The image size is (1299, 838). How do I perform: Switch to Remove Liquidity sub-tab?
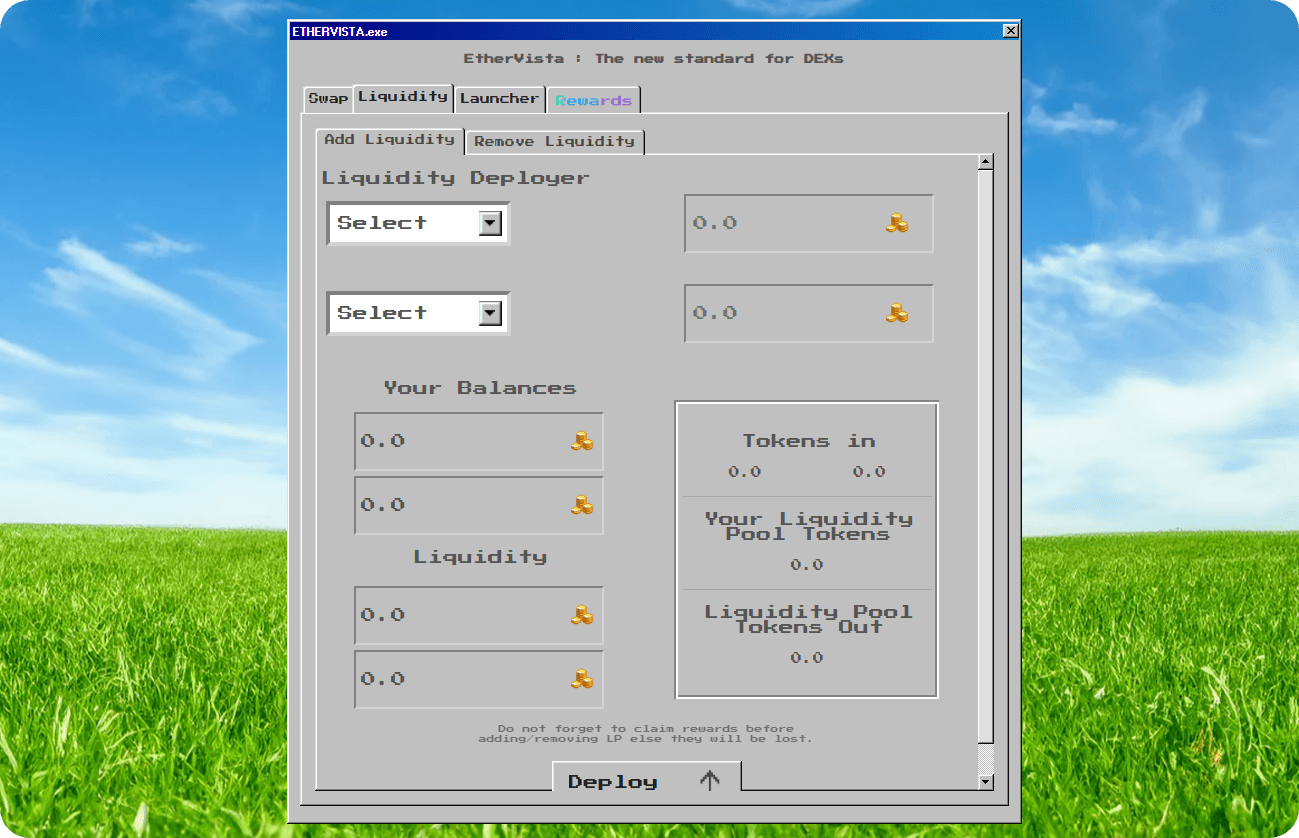click(x=555, y=142)
